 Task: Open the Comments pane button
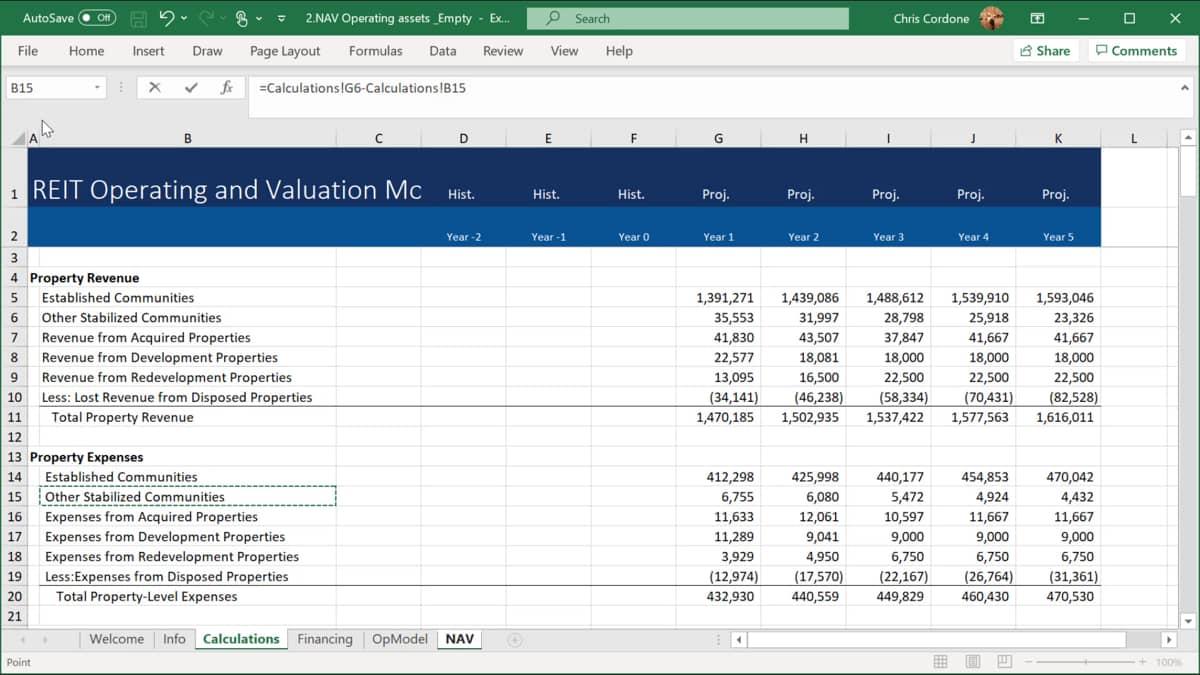coord(1137,51)
